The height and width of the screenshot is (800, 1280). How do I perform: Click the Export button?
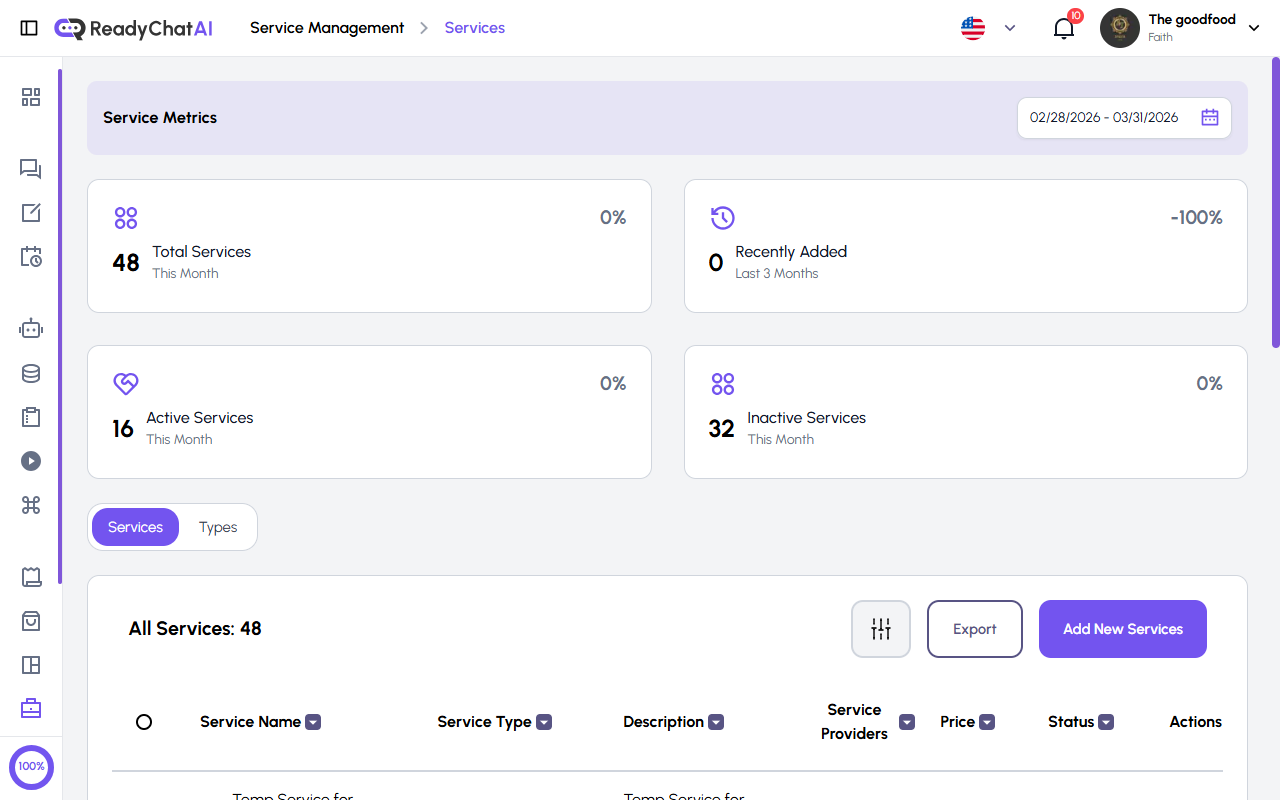pyautogui.click(x=974, y=628)
